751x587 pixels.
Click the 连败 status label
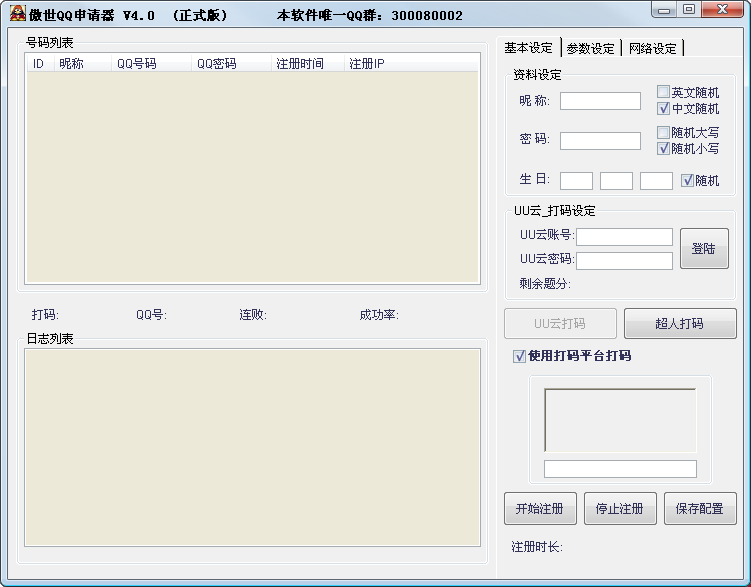253,315
